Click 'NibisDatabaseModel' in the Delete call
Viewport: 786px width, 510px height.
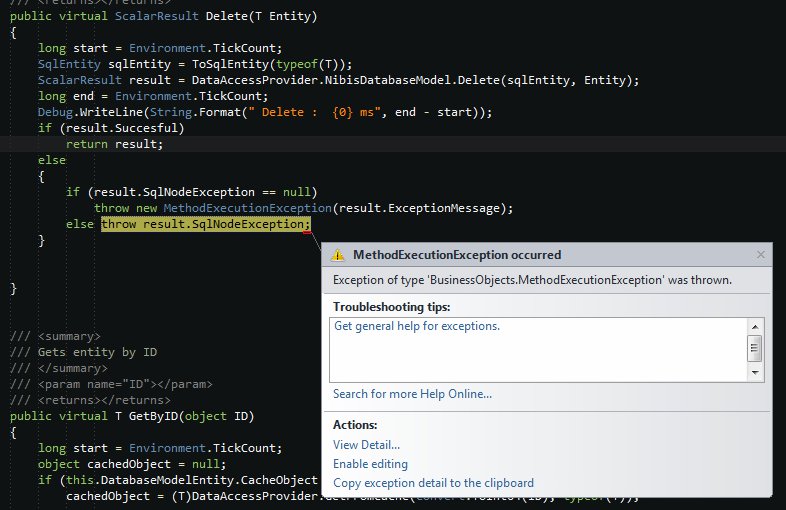387,80
